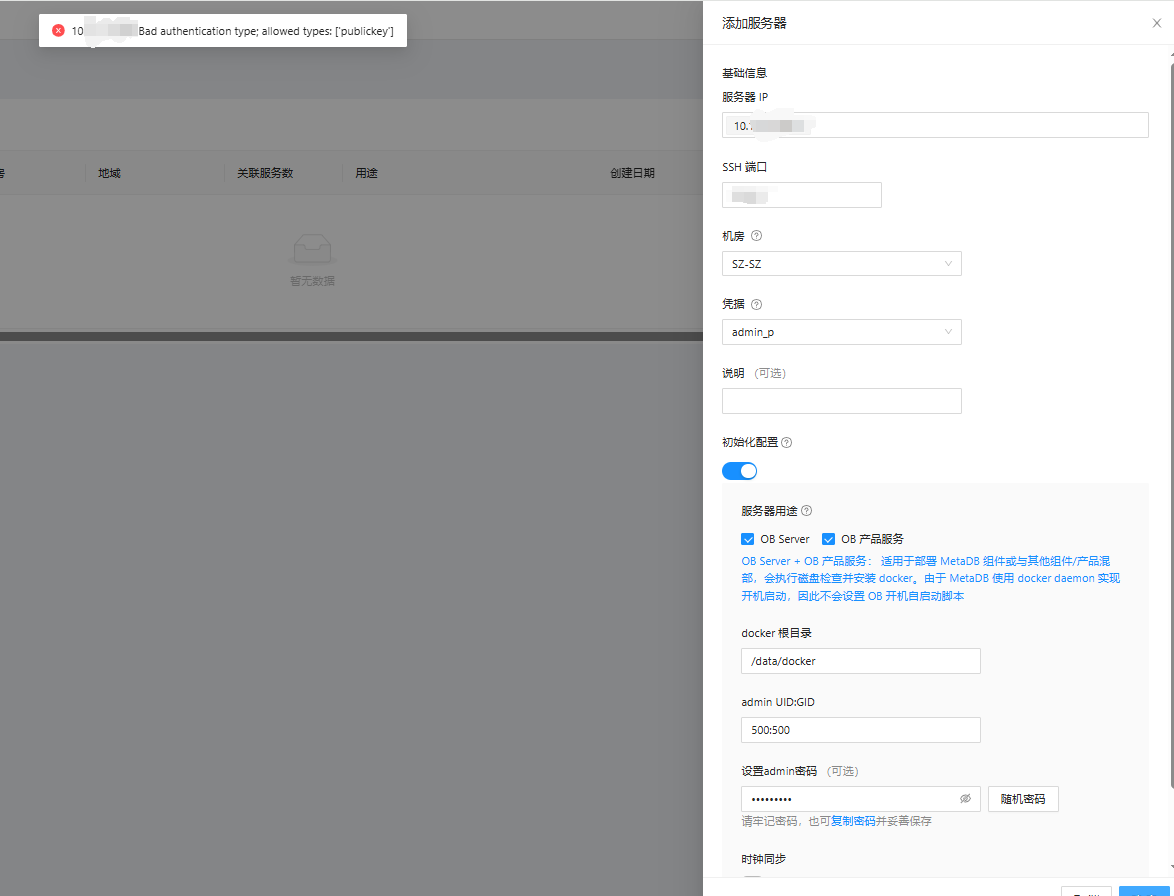Click the 随机密码 button
Screen dimensions: 1174x896
point(1023,799)
